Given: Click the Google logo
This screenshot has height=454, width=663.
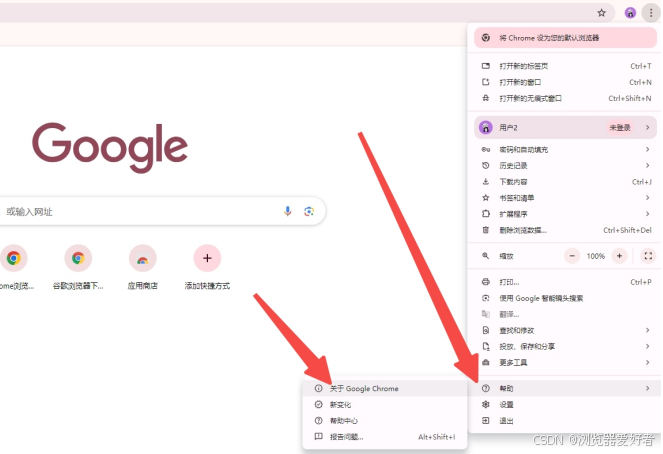Looking at the screenshot, I should 110,147.
